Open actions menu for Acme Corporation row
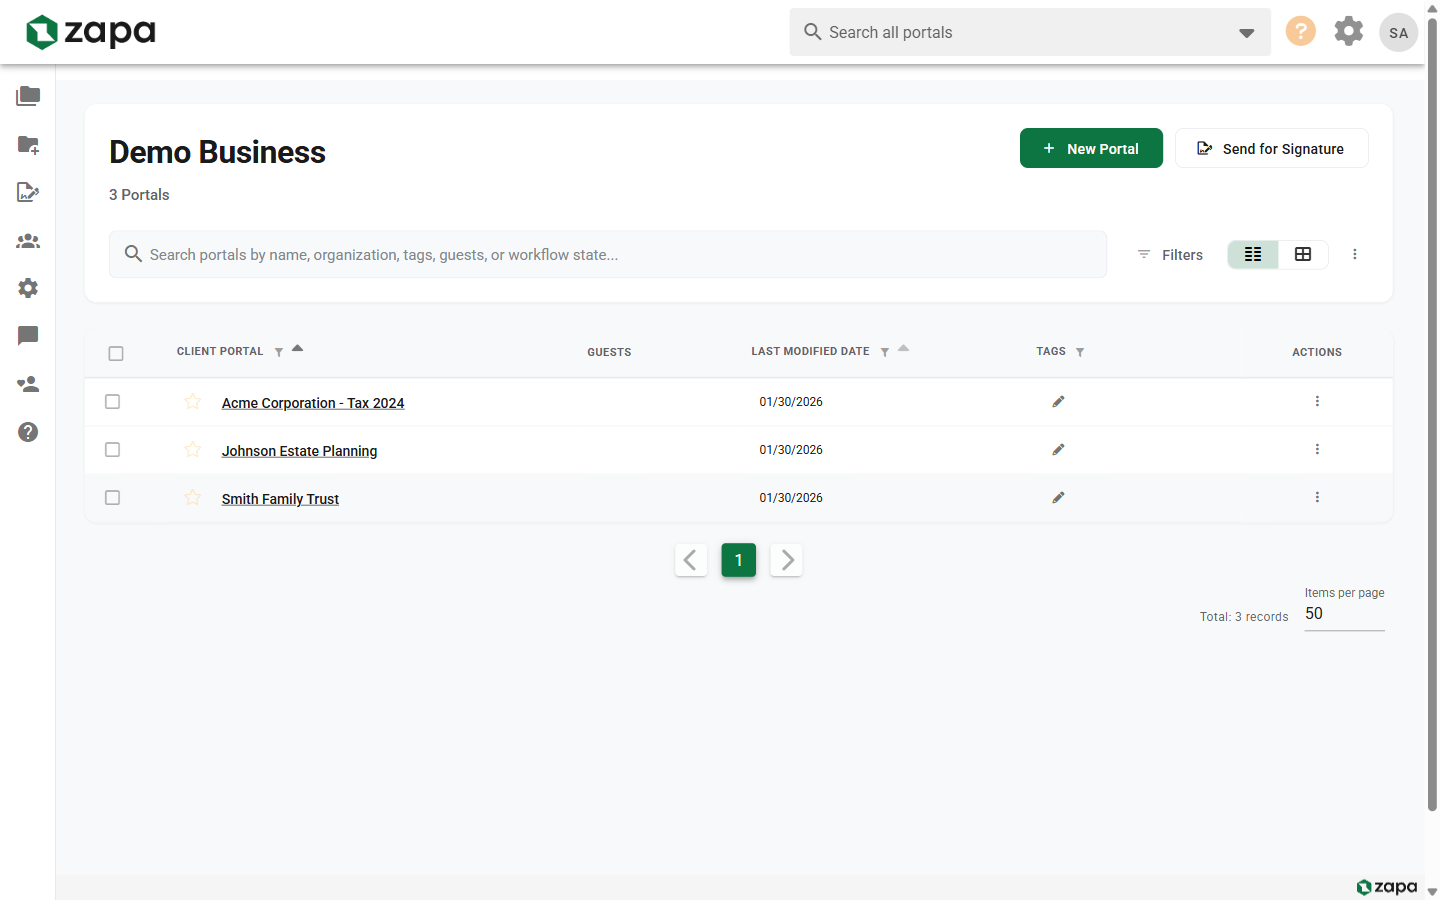Image resolution: width=1440 pixels, height=900 pixels. 1317,401
